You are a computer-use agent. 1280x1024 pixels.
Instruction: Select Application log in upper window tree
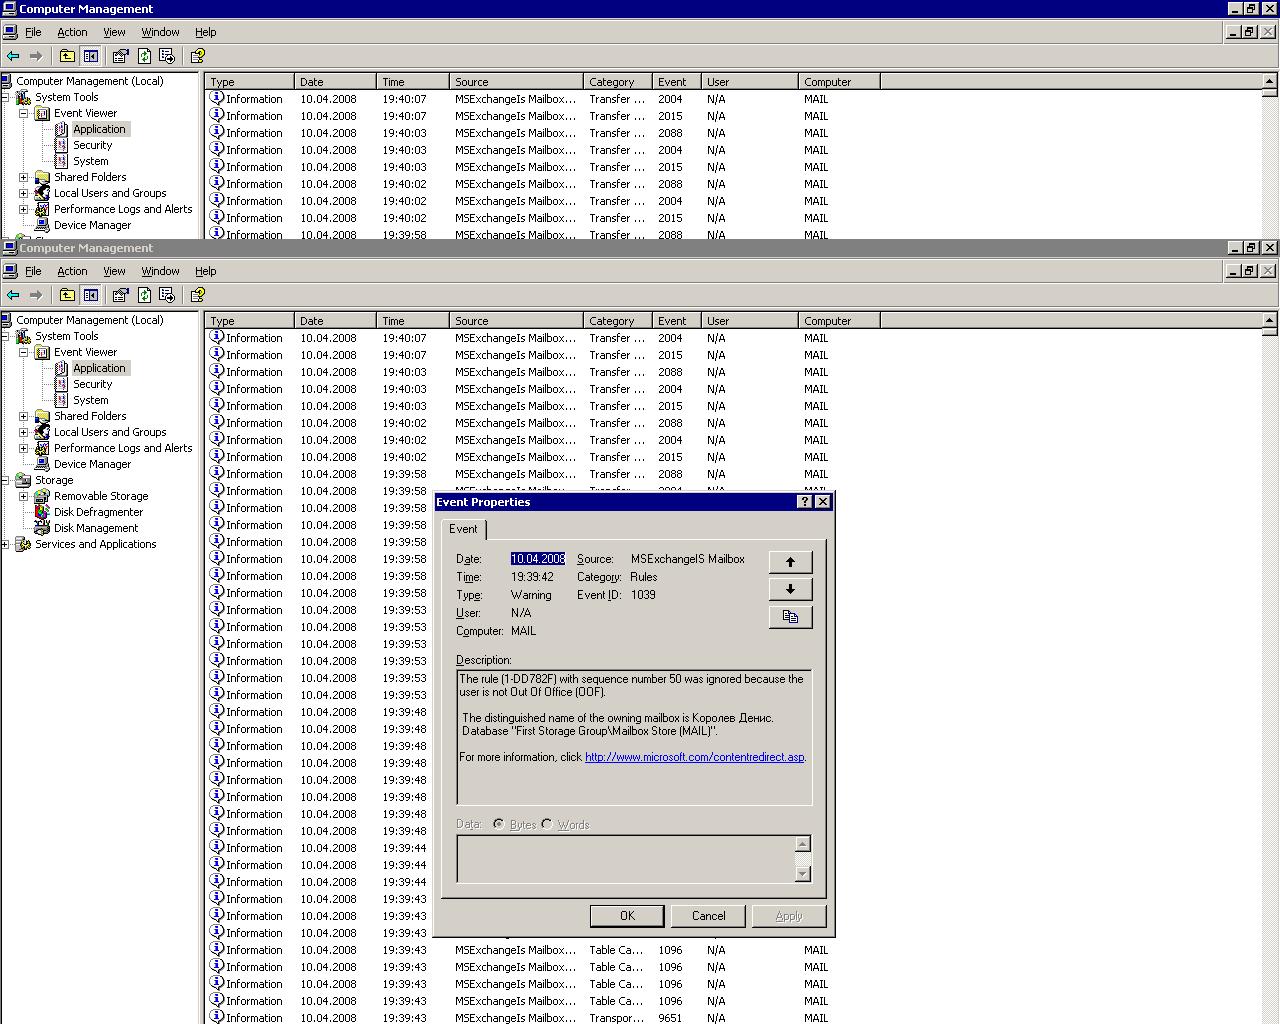(x=99, y=129)
